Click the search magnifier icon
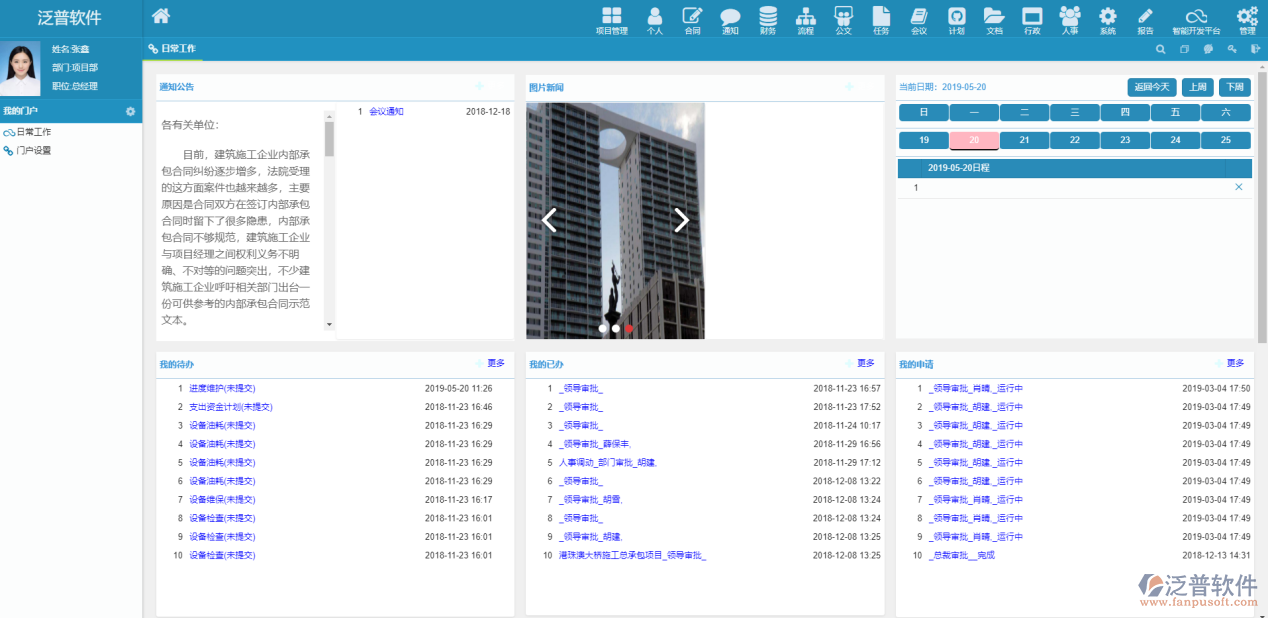The width and height of the screenshot is (1268, 618). 1160,49
